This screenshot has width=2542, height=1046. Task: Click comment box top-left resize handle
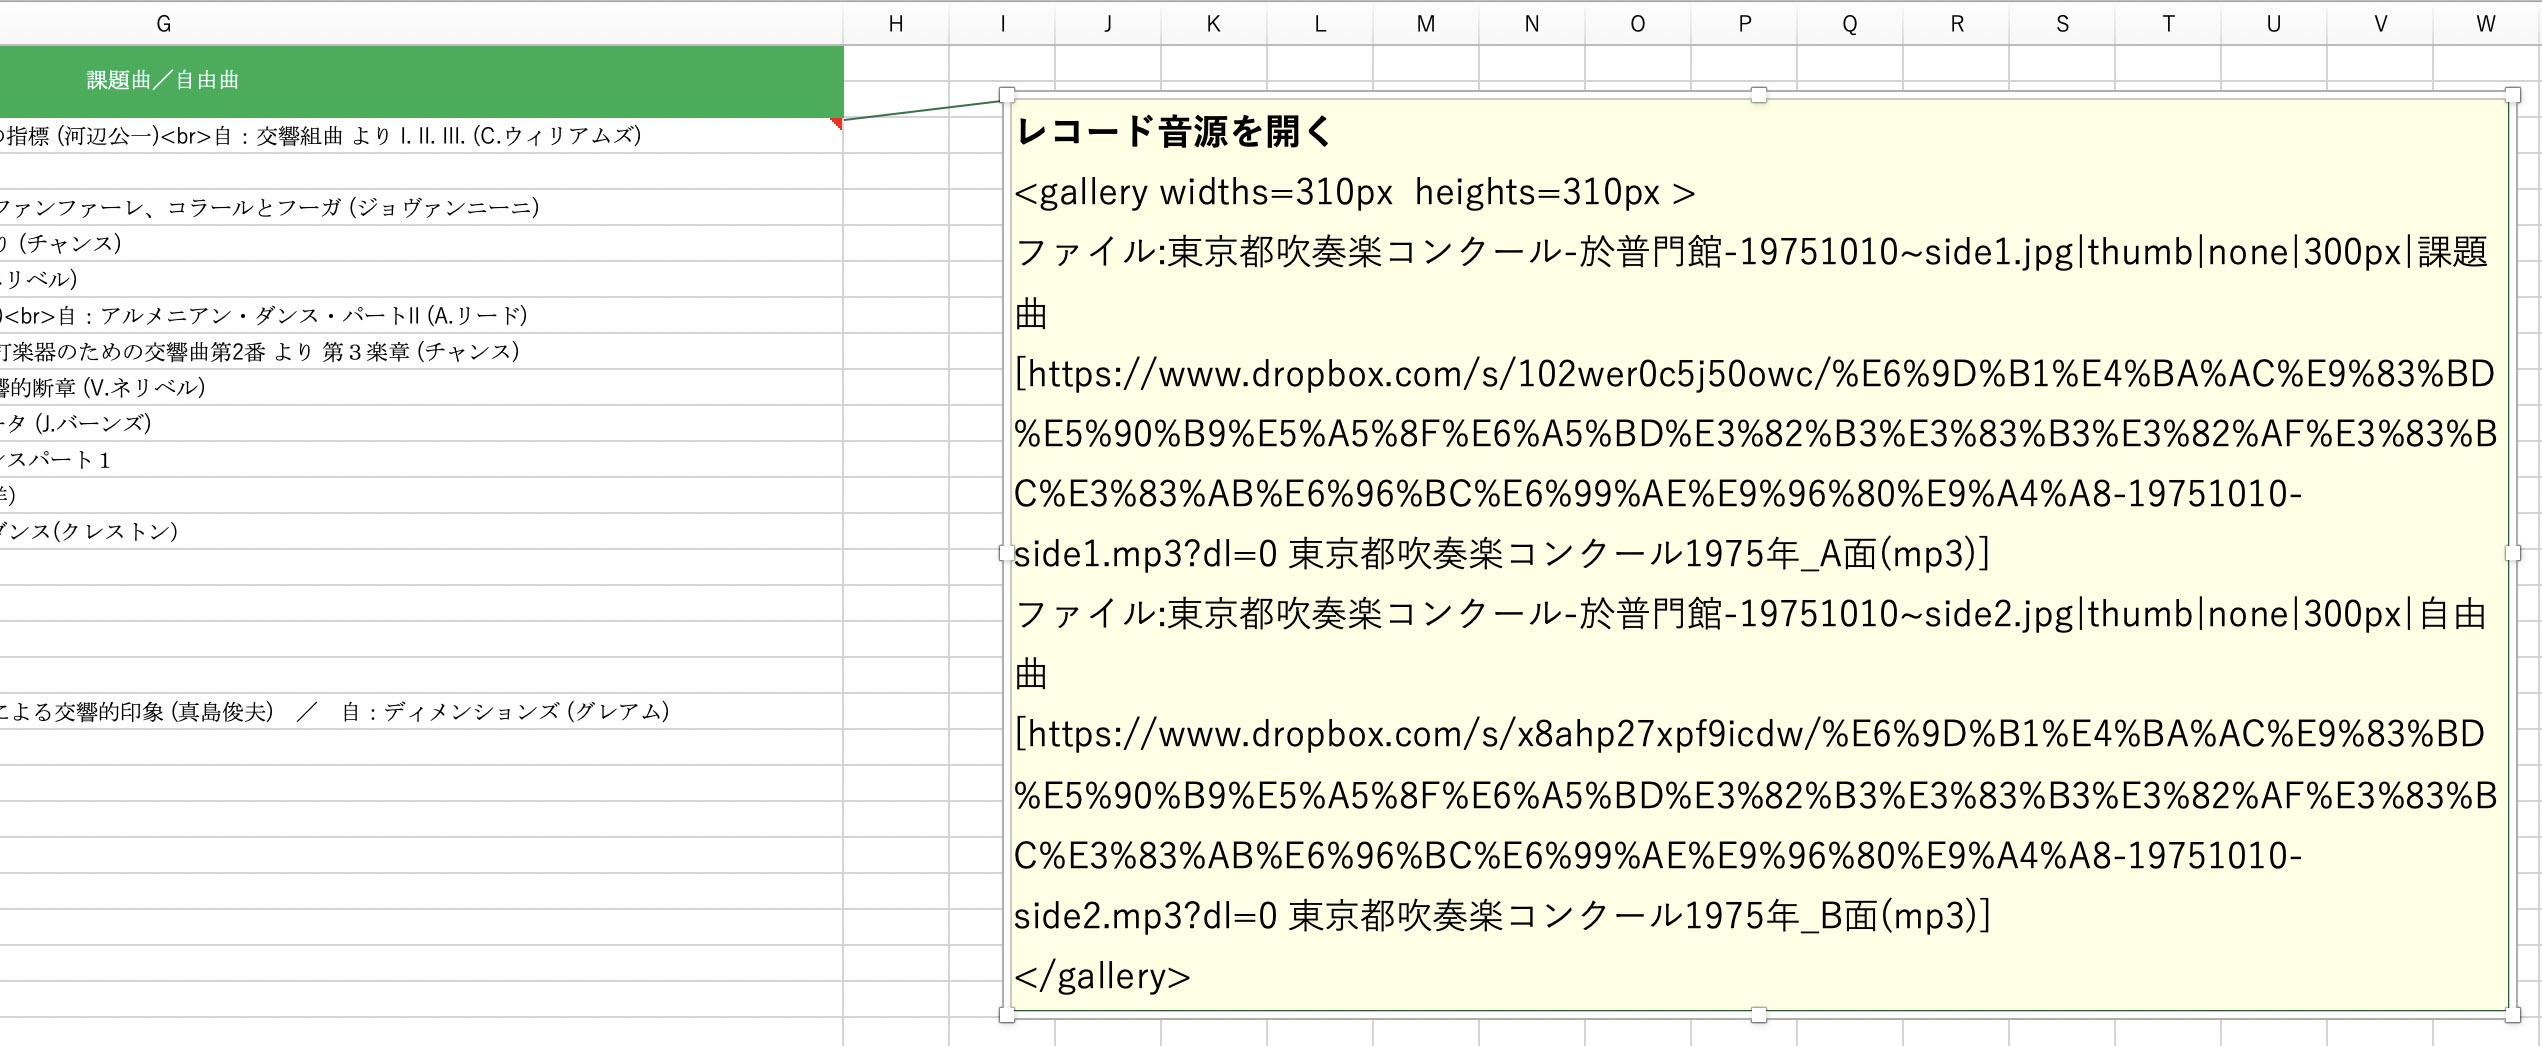[x=1007, y=96]
